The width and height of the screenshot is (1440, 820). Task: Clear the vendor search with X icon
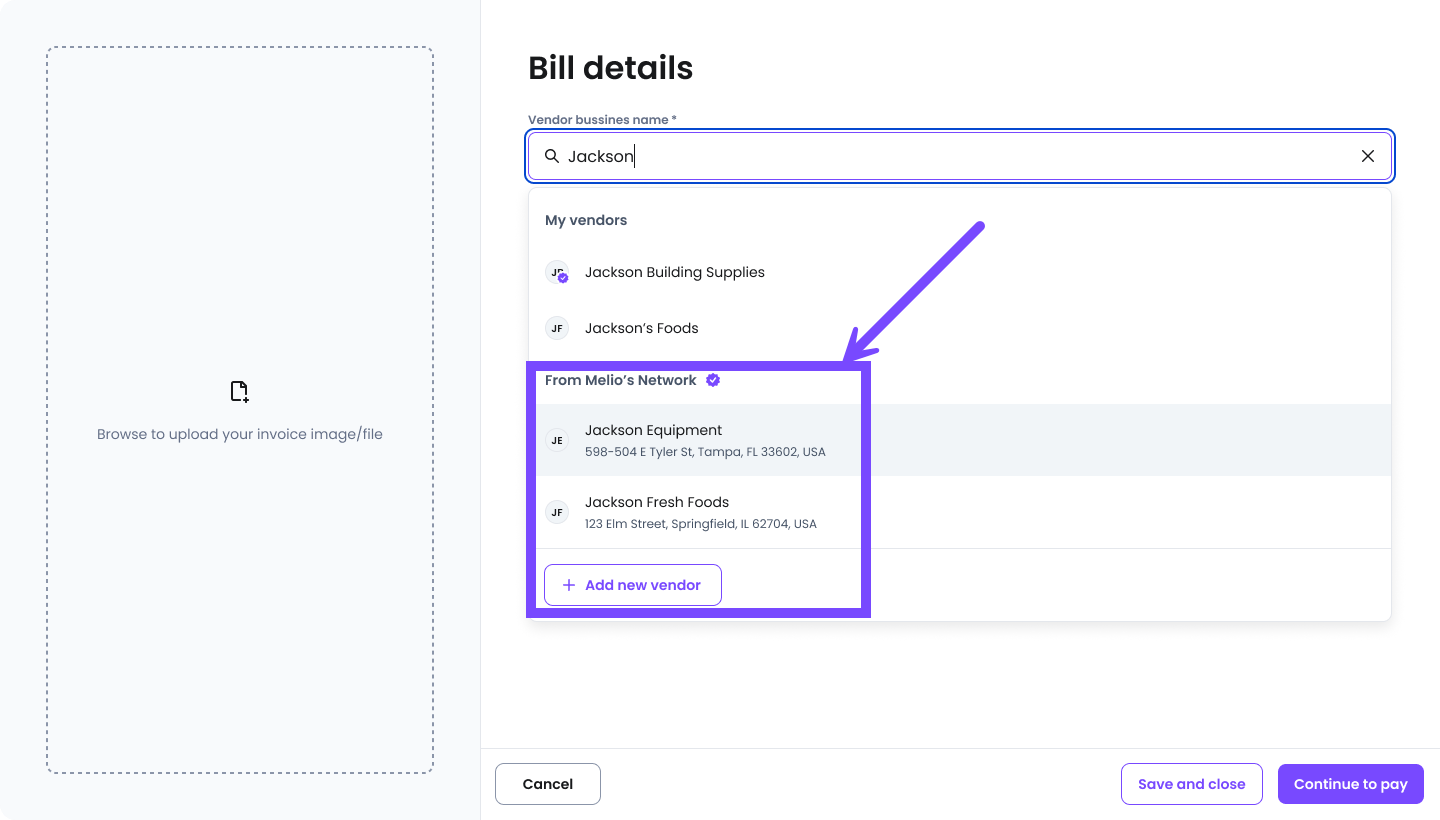pos(1368,156)
